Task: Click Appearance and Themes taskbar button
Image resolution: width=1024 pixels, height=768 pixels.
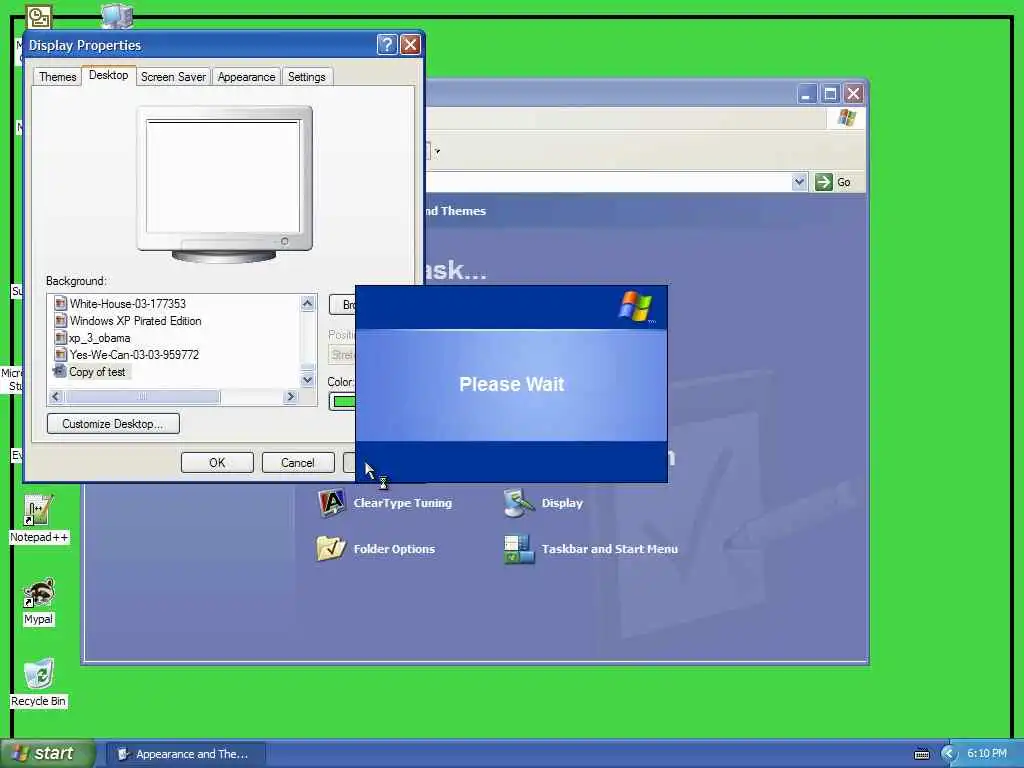Action: (x=185, y=754)
